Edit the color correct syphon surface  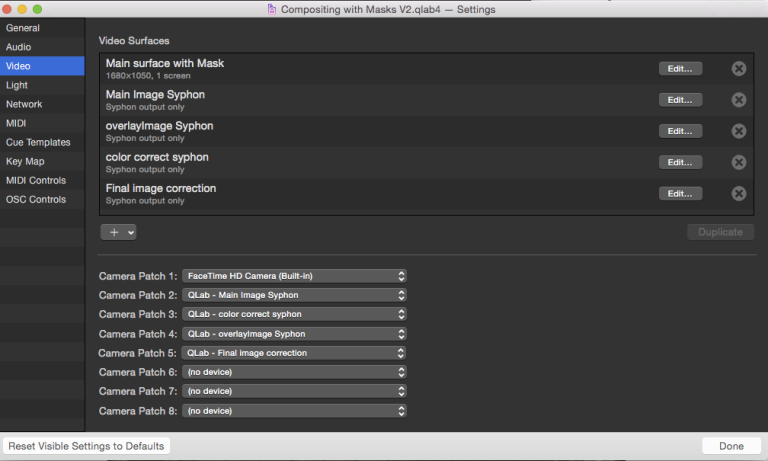[x=680, y=162]
